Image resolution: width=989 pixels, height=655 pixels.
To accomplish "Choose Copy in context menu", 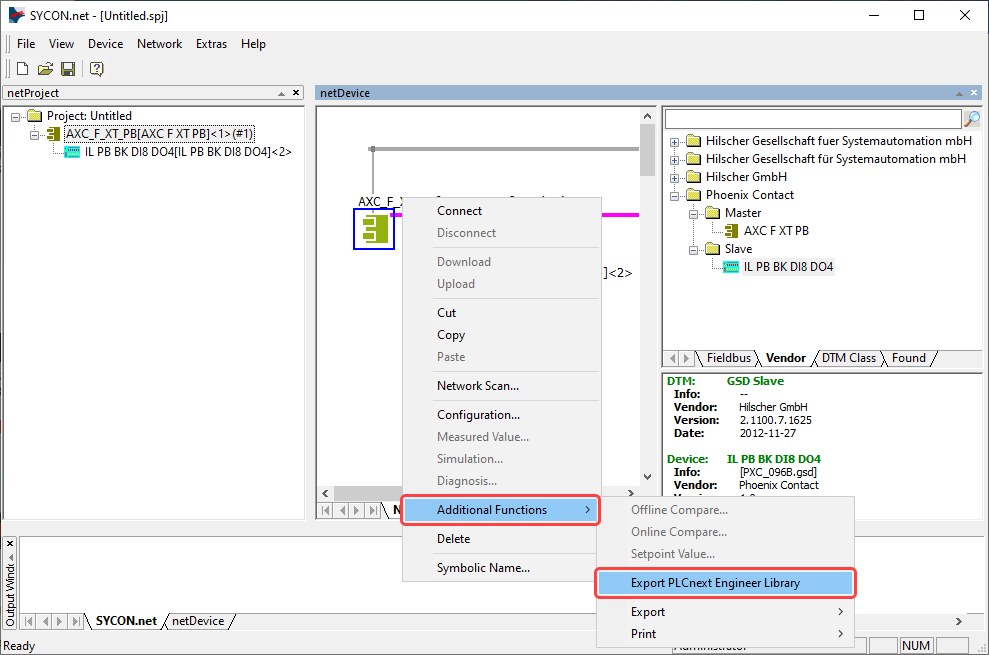I will click(x=501, y=334).
